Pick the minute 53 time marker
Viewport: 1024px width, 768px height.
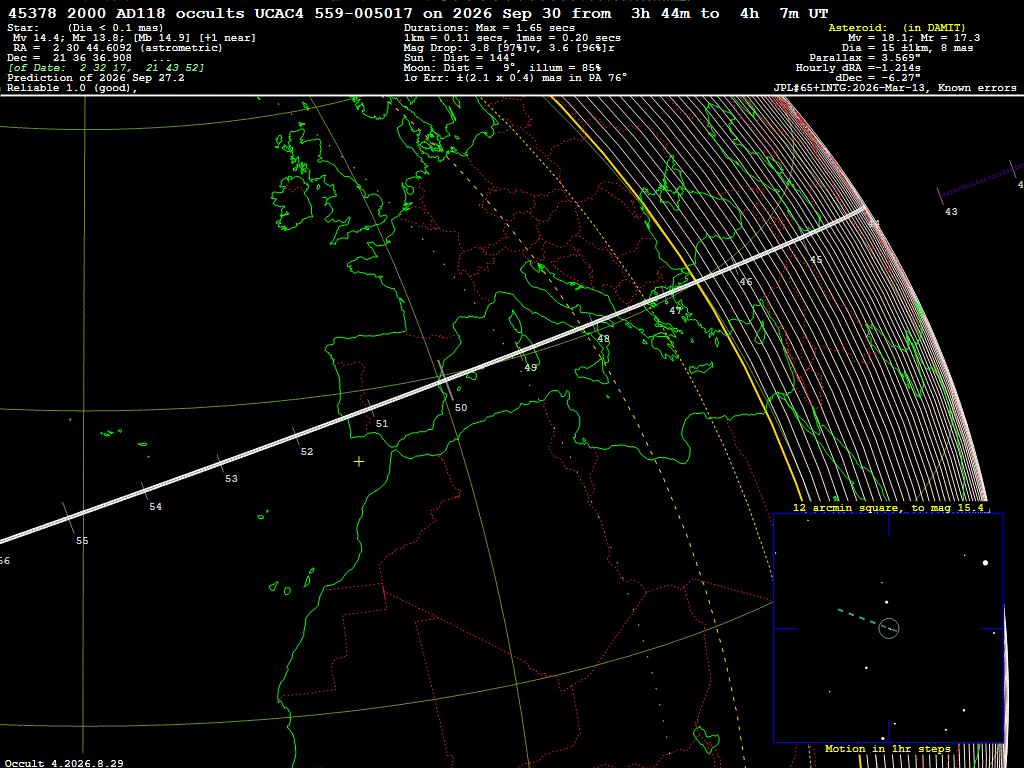(231, 479)
